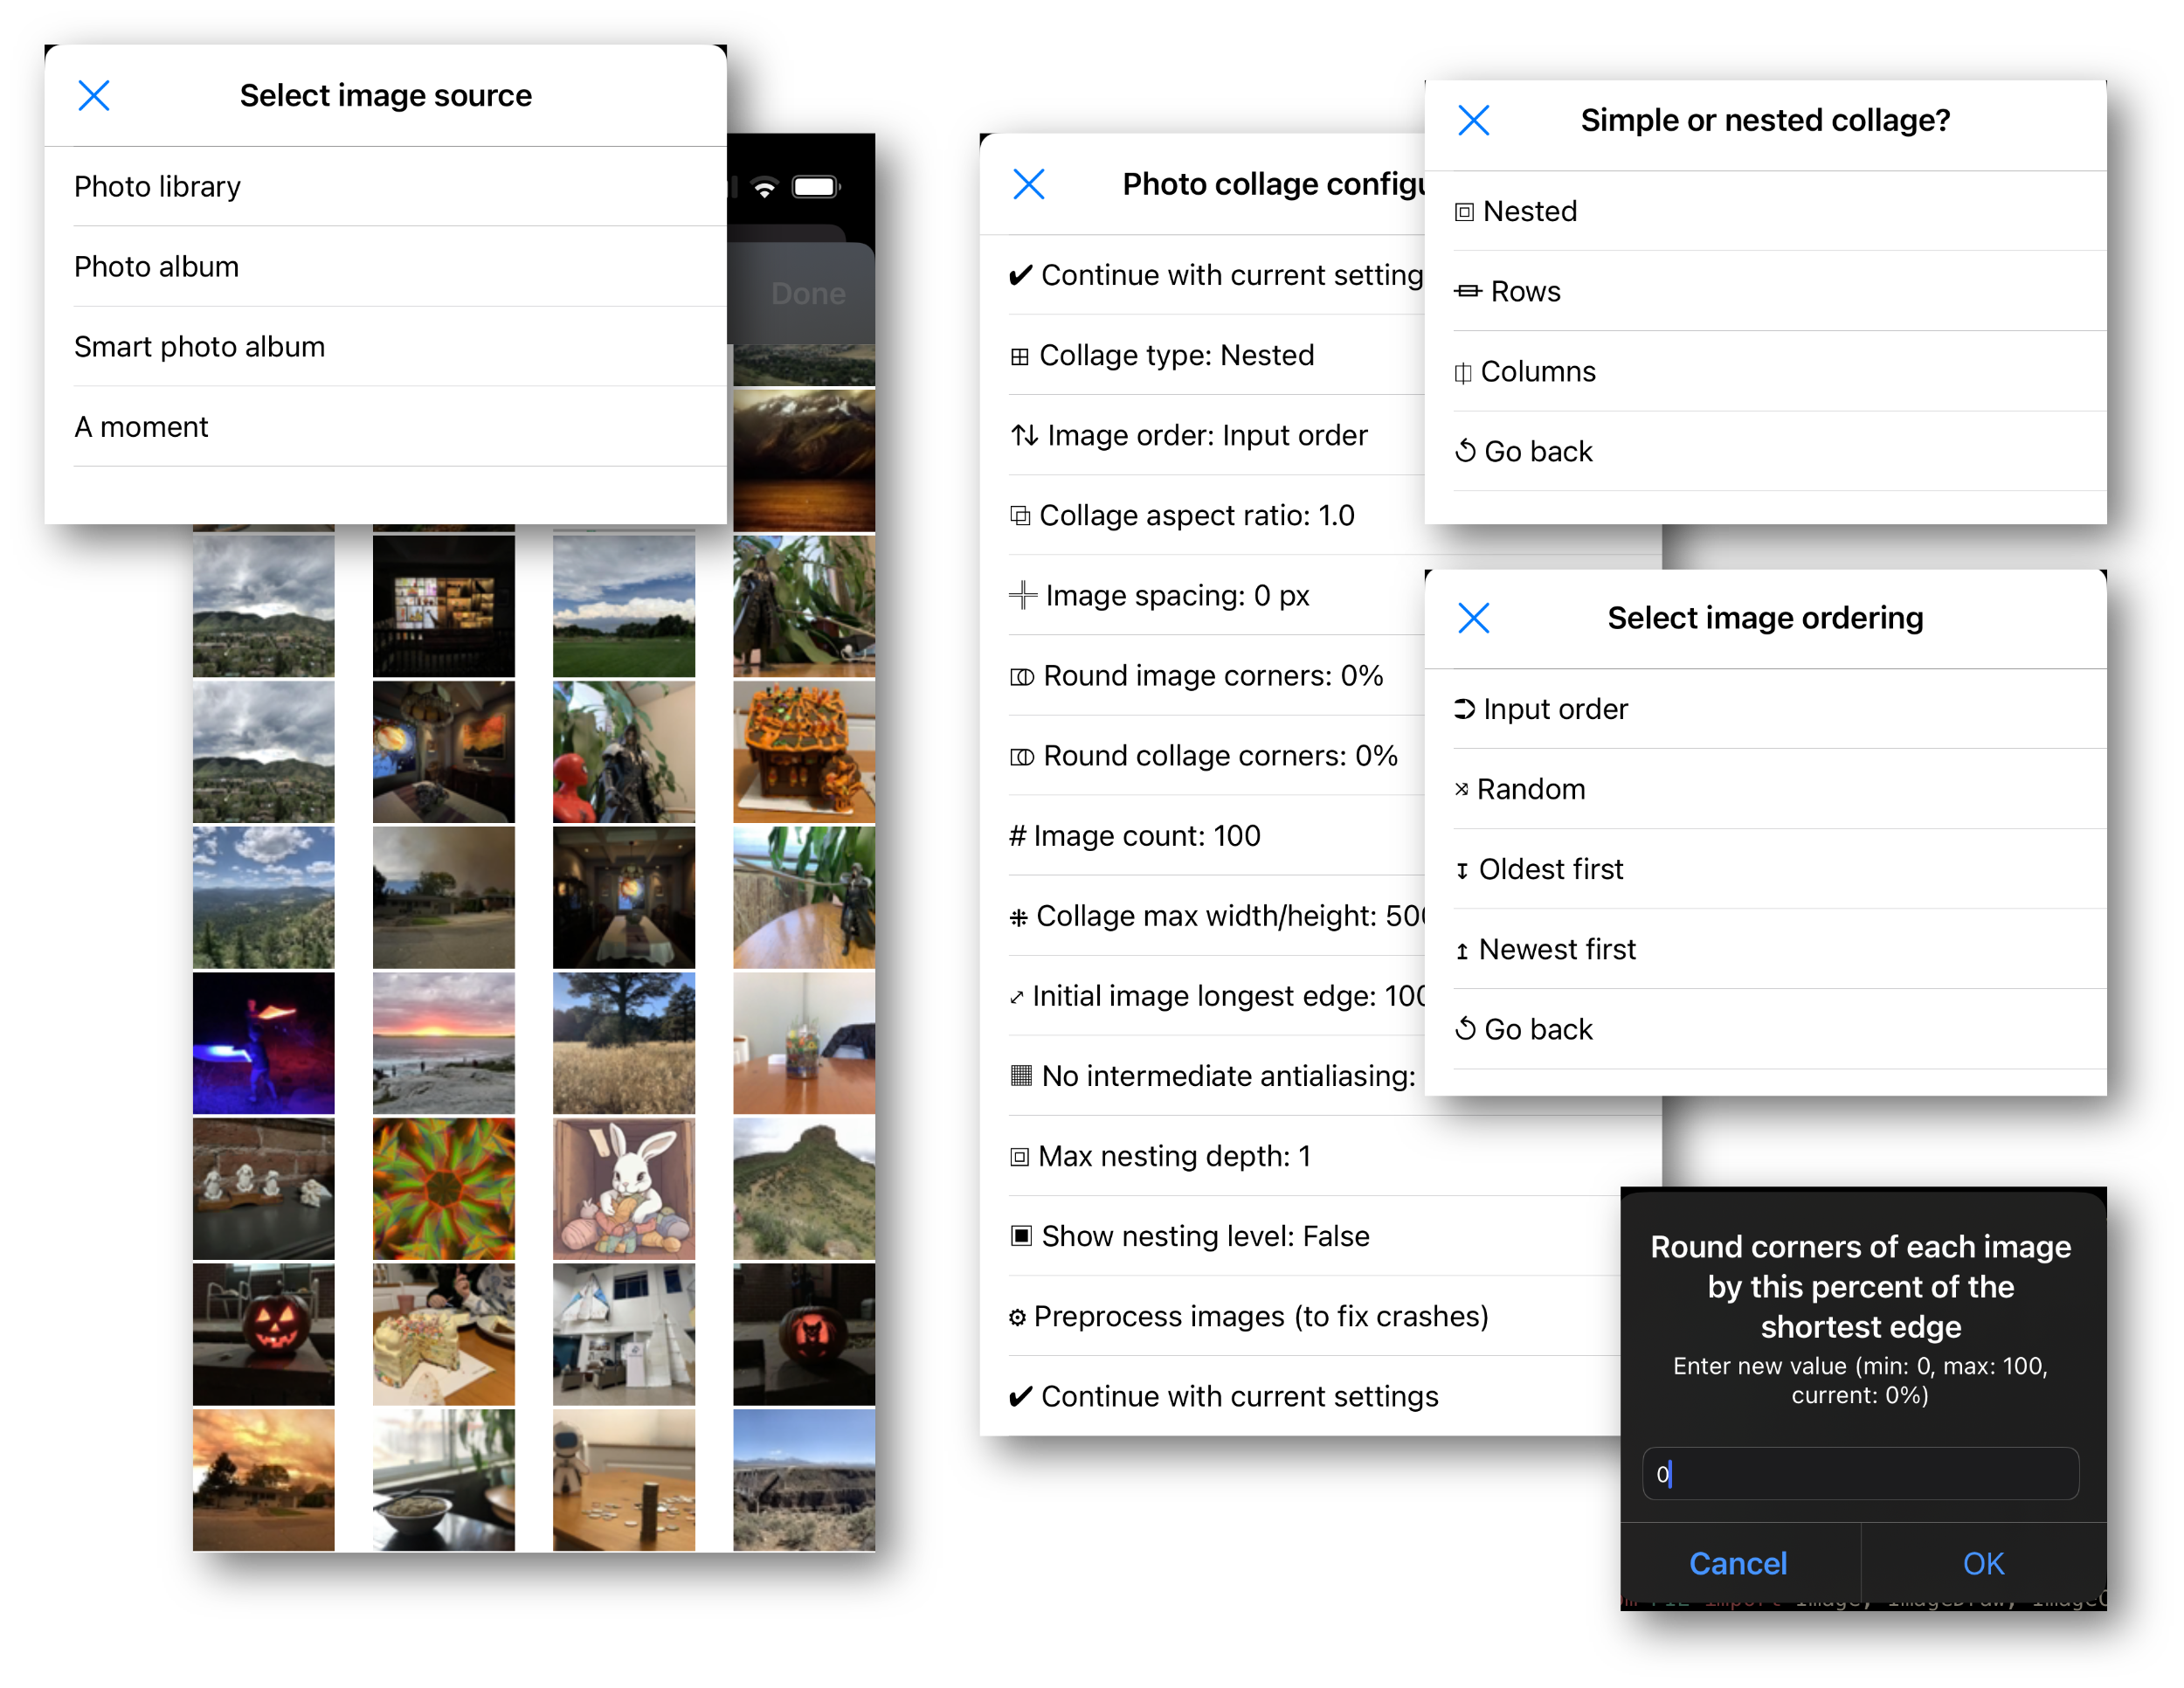Pick the Rows collage layout

pyautogui.click(x=1525, y=291)
